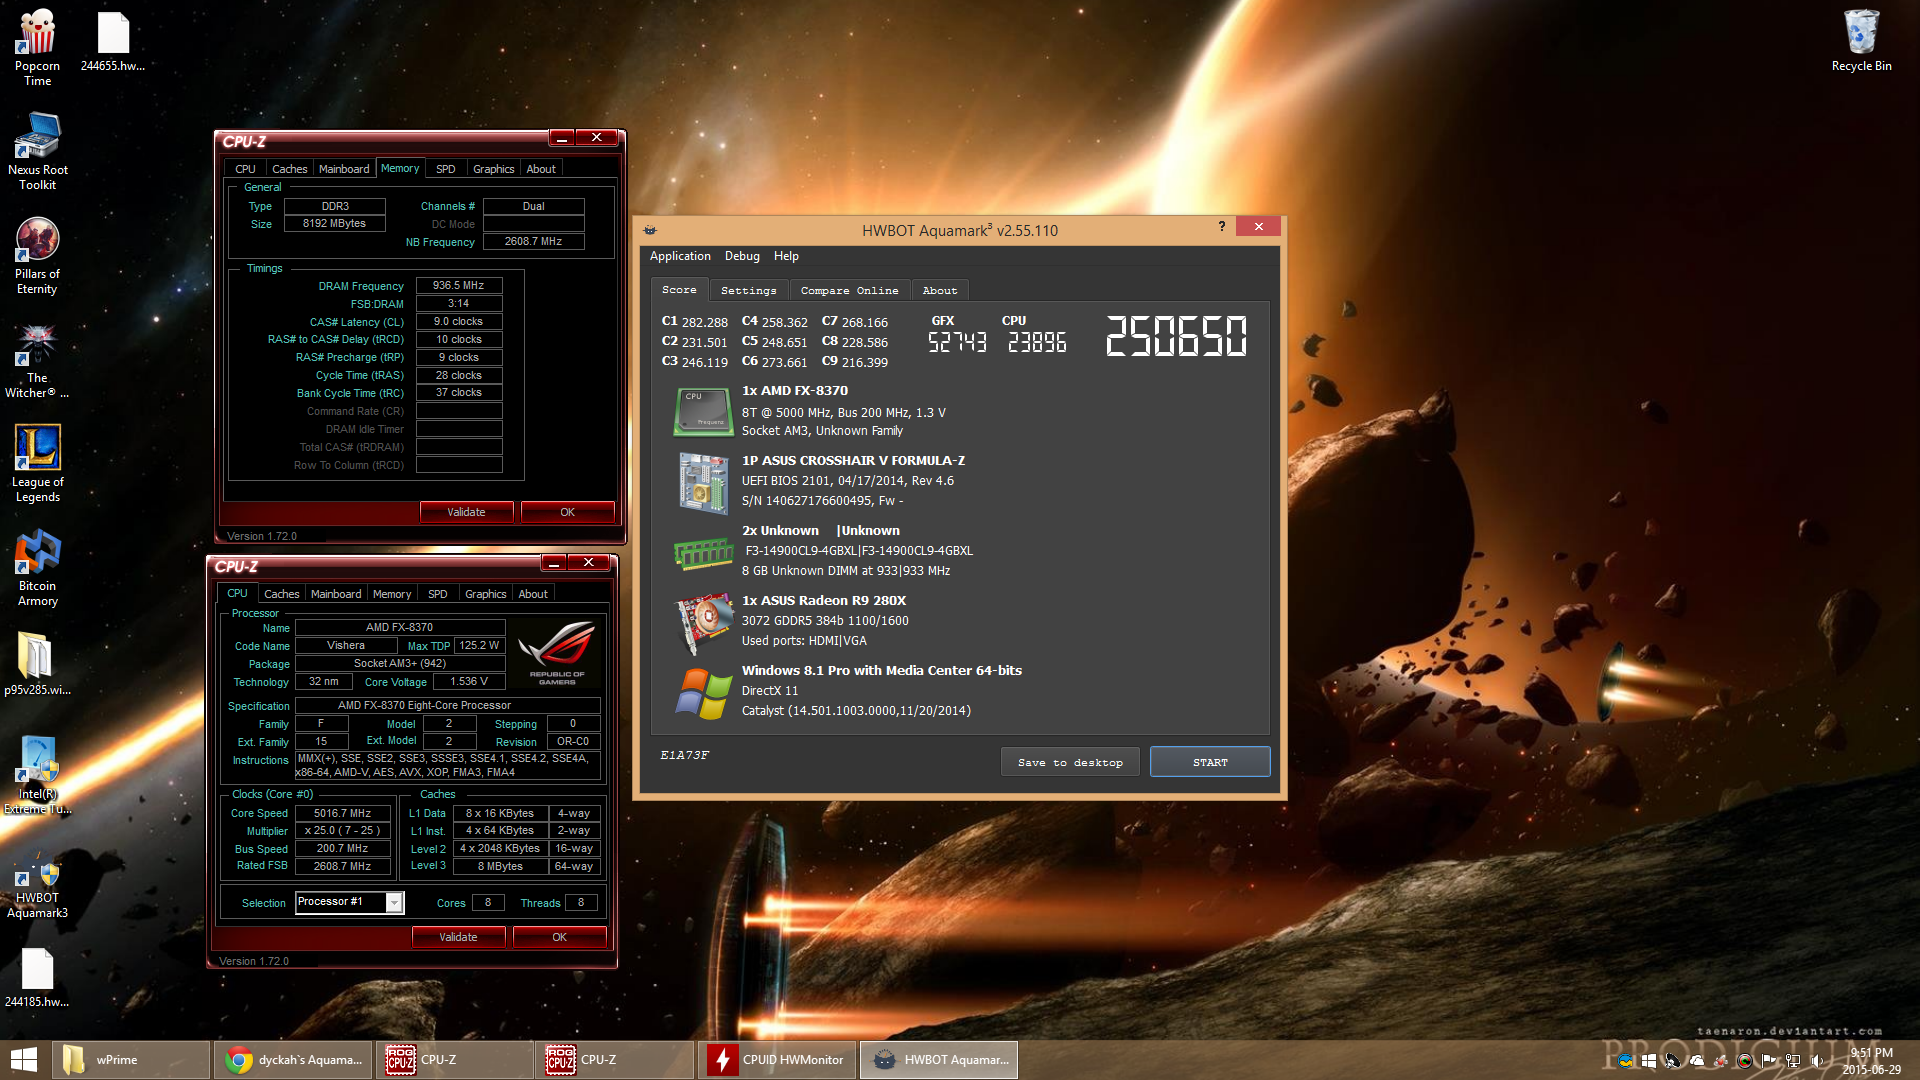Viewport: 1920px width, 1080px height.
Task: Open the p95v285 zip folder icon
Action: pyautogui.click(x=37, y=664)
